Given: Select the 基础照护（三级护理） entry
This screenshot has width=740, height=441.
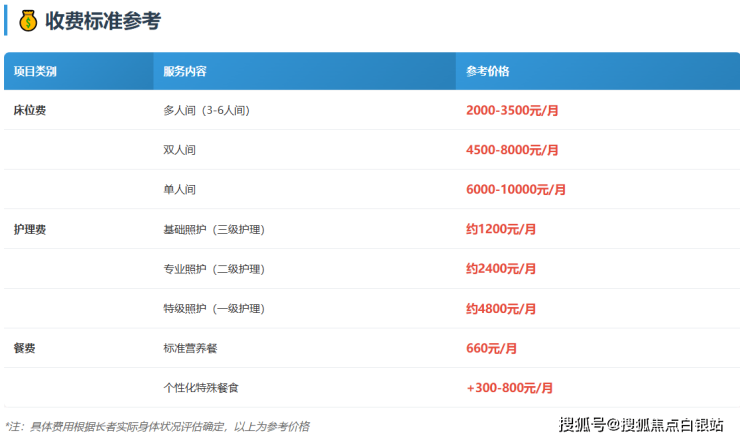Looking at the screenshot, I should [x=213, y=229].
